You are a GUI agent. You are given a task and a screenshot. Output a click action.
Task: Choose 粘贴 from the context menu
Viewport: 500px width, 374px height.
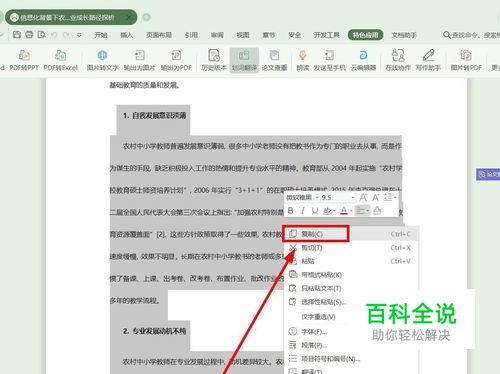pyautogui.click(x=350, y=261)
